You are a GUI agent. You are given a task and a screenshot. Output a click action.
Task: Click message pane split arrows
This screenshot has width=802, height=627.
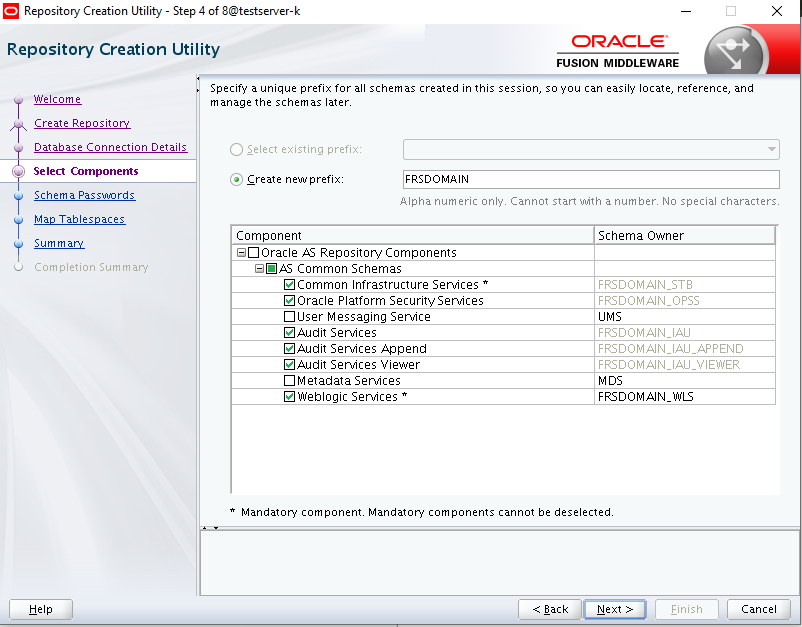210,528
